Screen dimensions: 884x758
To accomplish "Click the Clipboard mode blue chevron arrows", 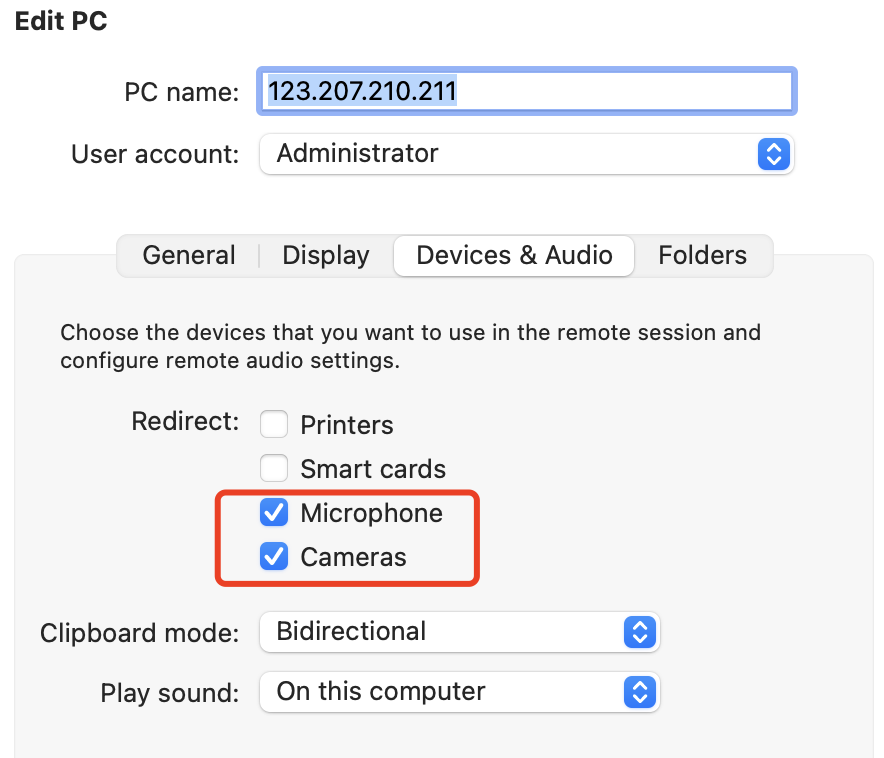I will tap(639, 632).
